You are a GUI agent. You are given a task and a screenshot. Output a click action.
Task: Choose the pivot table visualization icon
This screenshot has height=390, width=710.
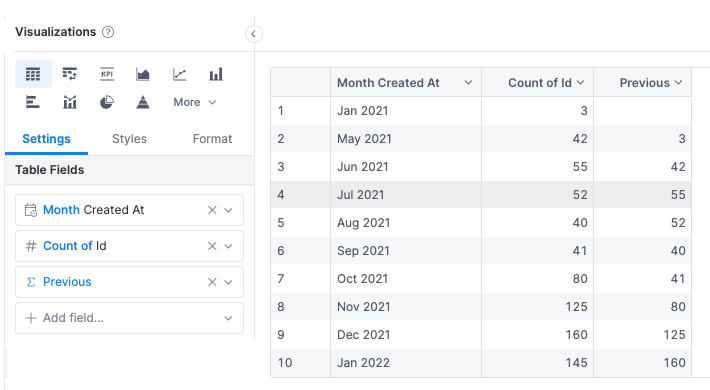pyautogui.click(x=70, y=74)
